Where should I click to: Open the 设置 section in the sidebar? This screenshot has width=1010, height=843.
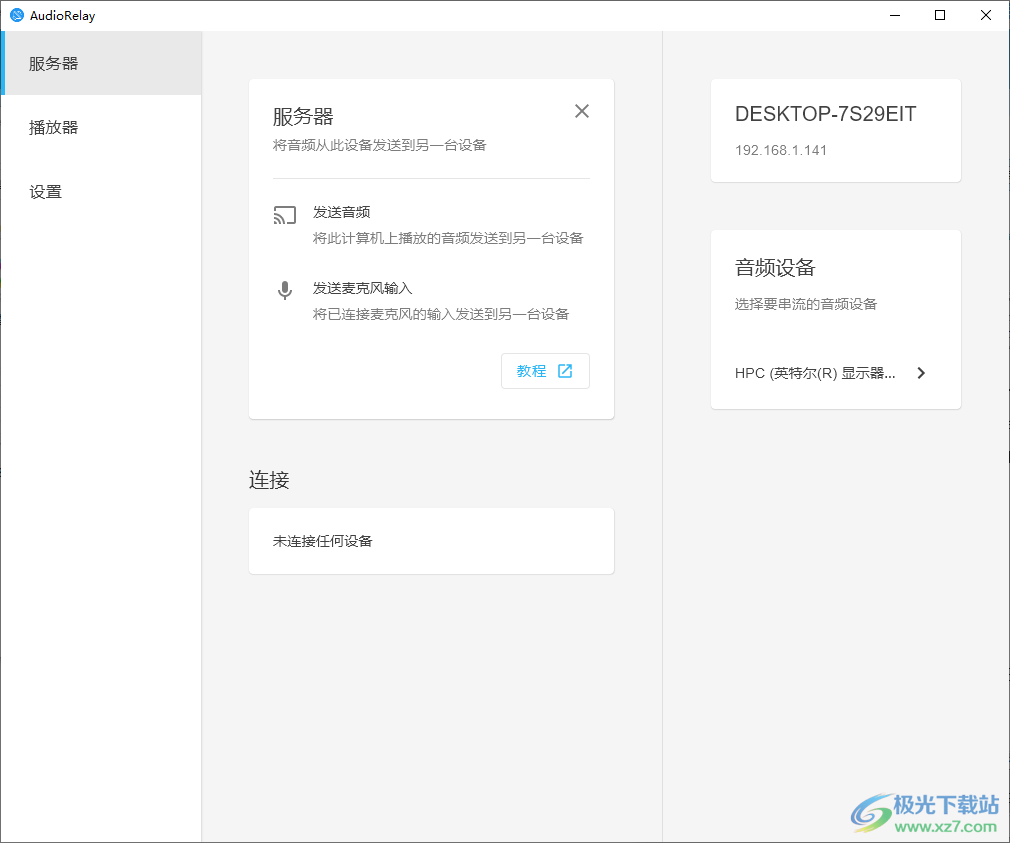point(44,191)
